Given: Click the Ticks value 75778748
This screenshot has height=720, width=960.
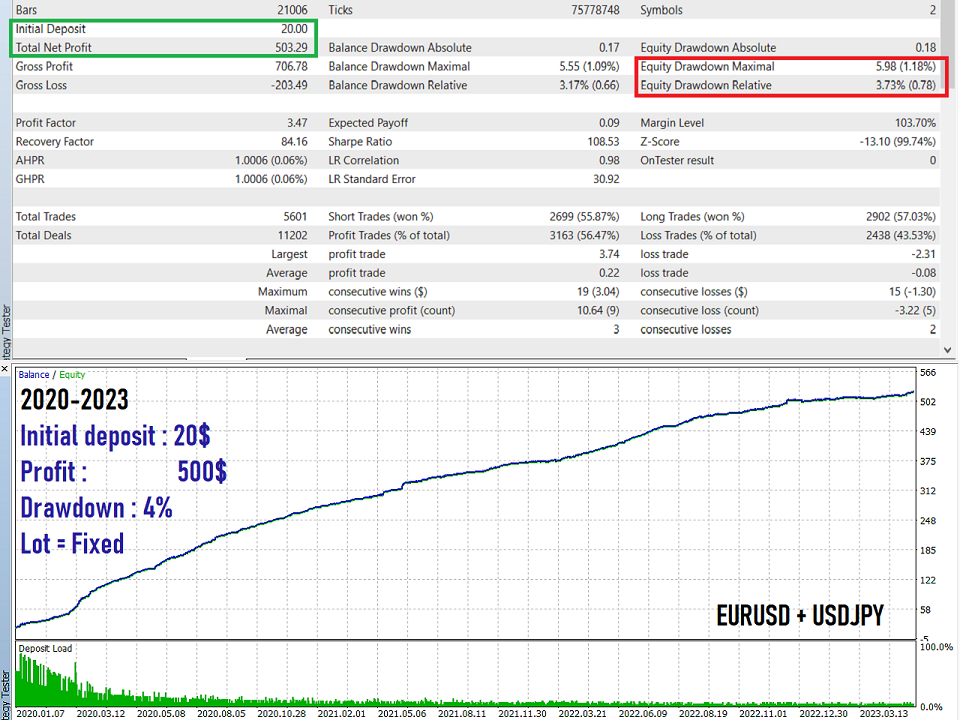Looking at the screenshot, I should click(x=595, y=10).
